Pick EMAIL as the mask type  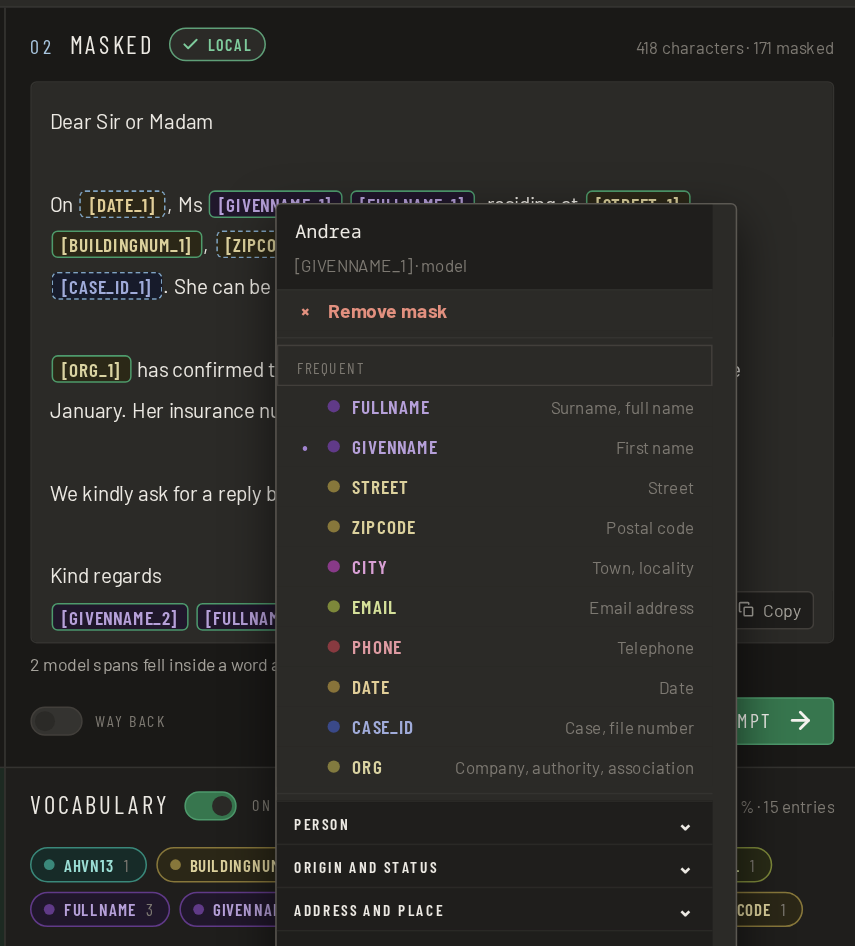[494, 608]
